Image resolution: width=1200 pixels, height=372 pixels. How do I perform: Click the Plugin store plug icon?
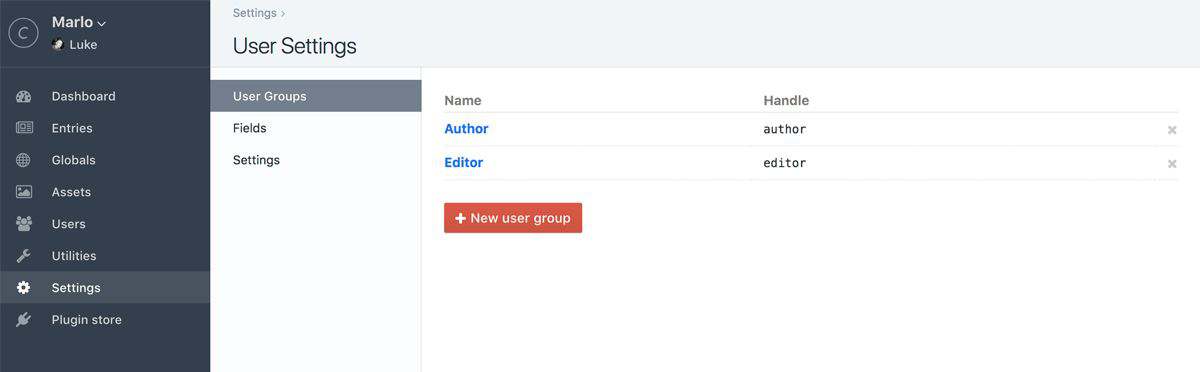(x=24, y=320)
